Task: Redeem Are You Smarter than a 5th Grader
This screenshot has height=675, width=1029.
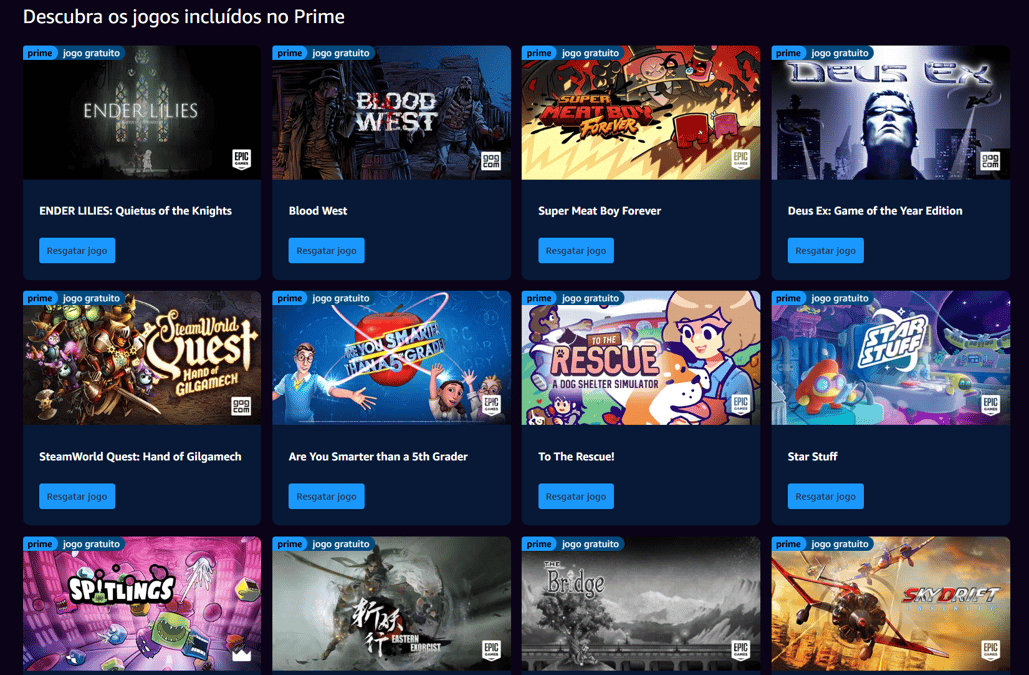Action: click(326, 497)
